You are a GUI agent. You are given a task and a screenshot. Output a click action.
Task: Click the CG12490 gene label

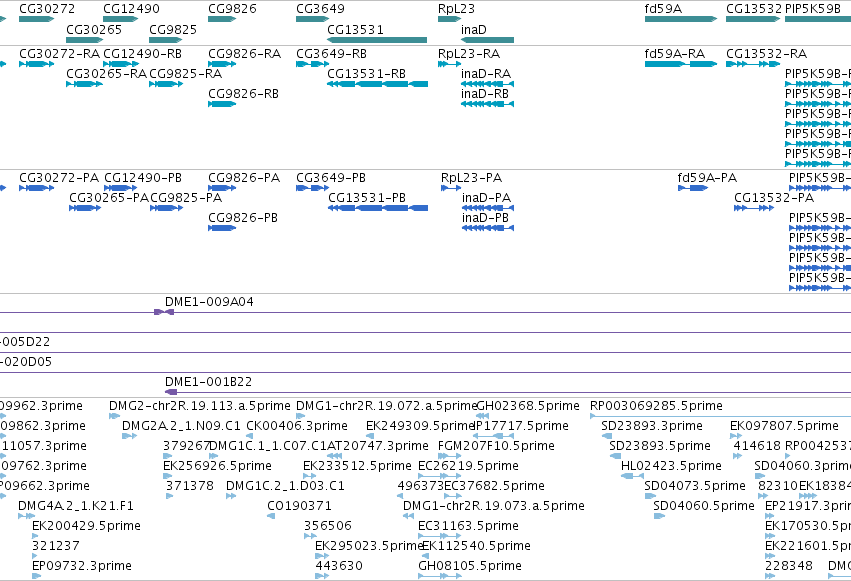131,9
